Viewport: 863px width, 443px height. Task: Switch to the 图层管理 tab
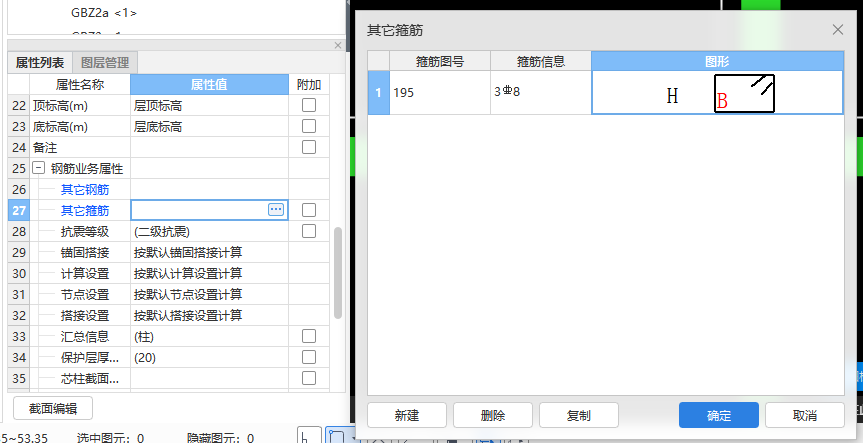click(x=105, y=63)
